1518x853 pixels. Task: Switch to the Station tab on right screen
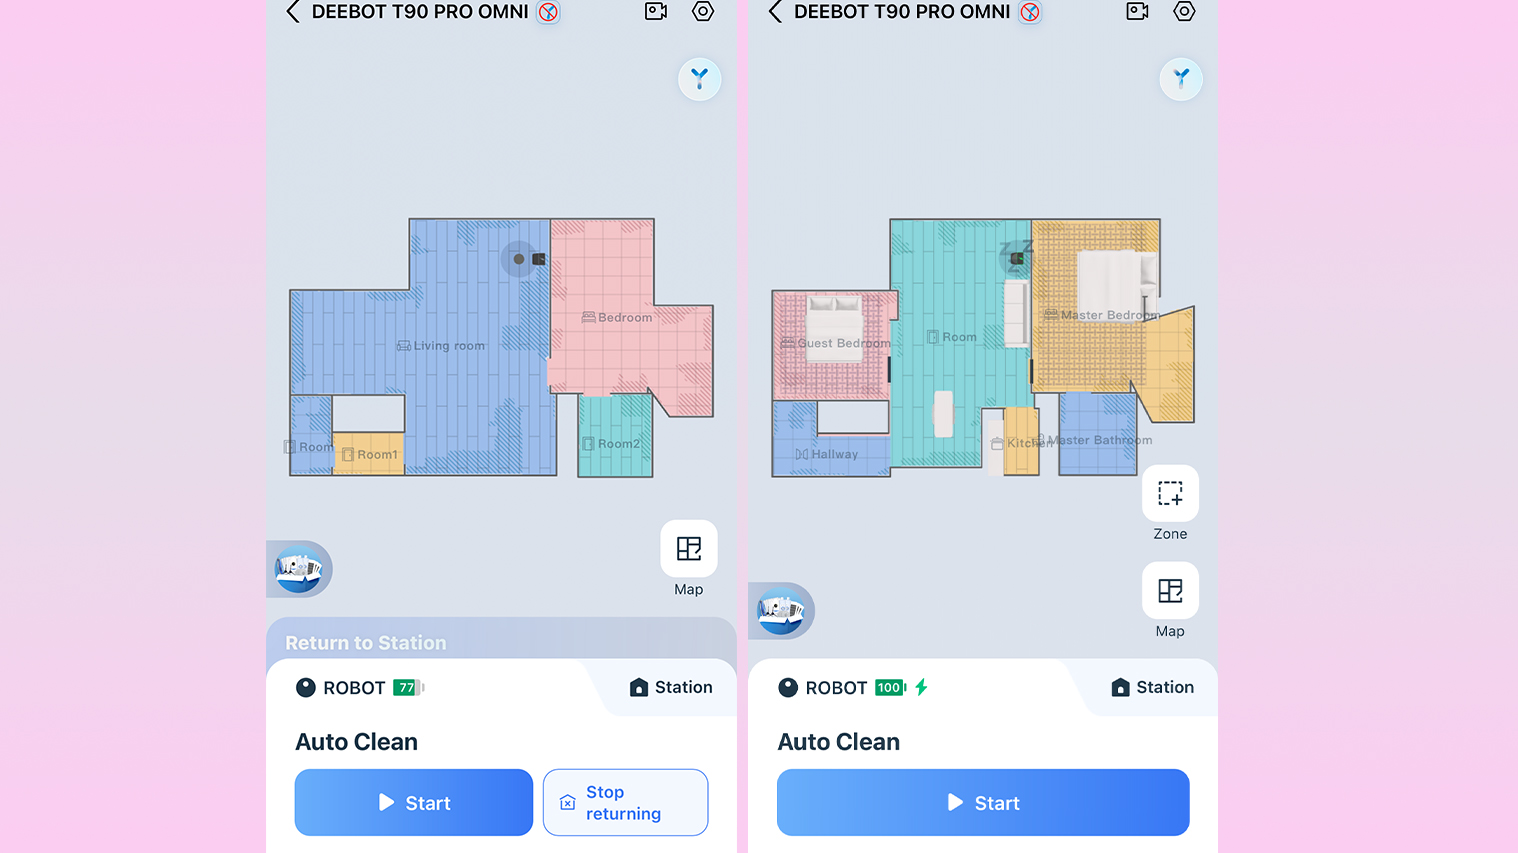coord(1152,687)
